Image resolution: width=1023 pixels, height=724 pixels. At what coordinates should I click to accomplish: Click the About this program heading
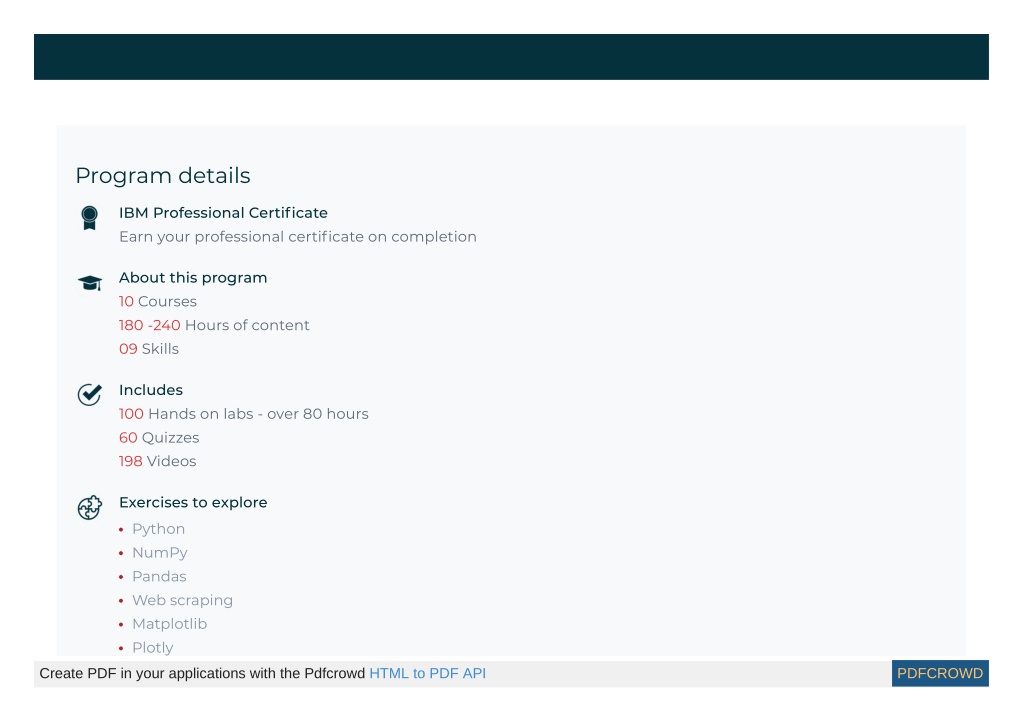193,278
